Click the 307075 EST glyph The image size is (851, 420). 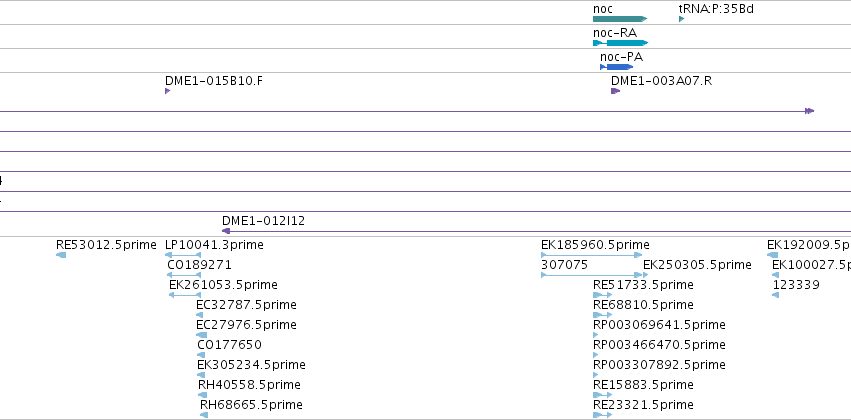click(592, 275)
